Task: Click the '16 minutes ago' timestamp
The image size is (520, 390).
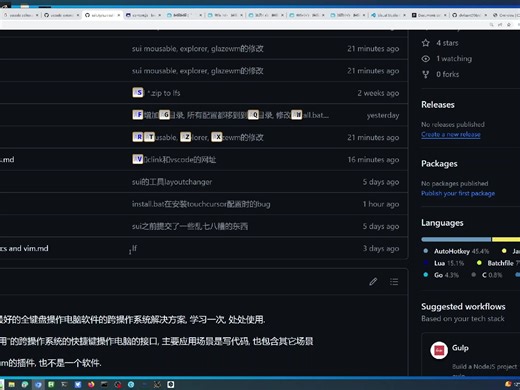Action: (373, 160)
